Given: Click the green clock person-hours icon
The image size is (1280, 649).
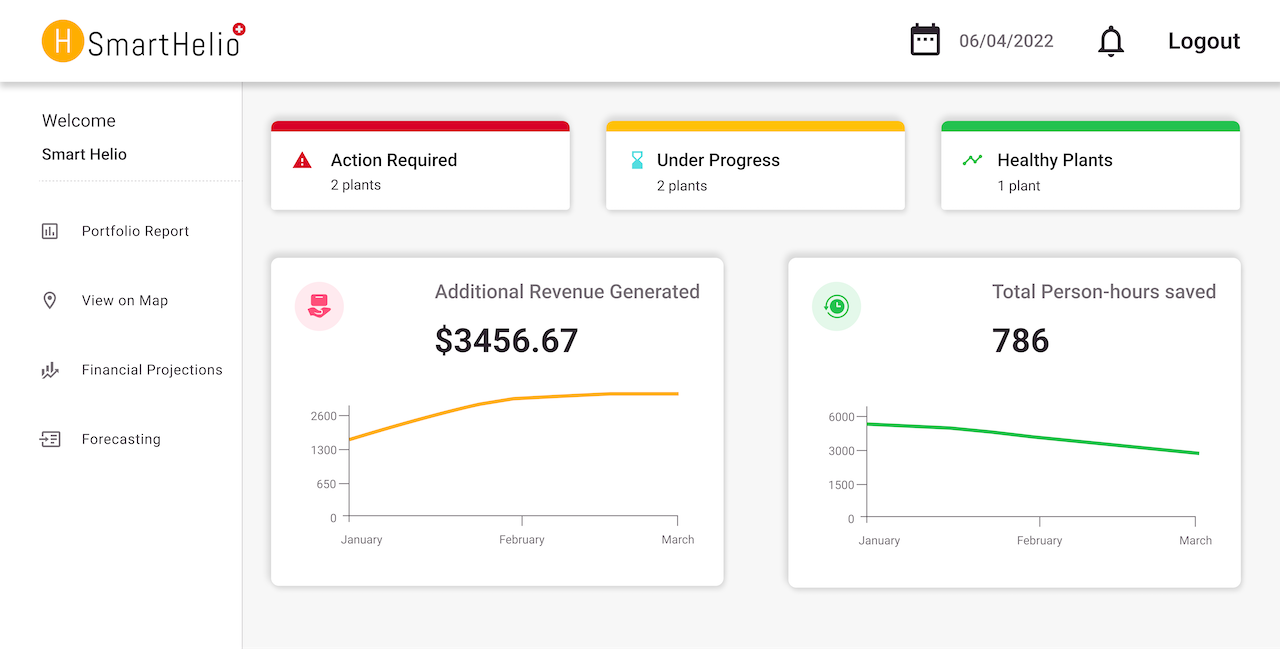Looking at the screenshot, I should [836, 306].
